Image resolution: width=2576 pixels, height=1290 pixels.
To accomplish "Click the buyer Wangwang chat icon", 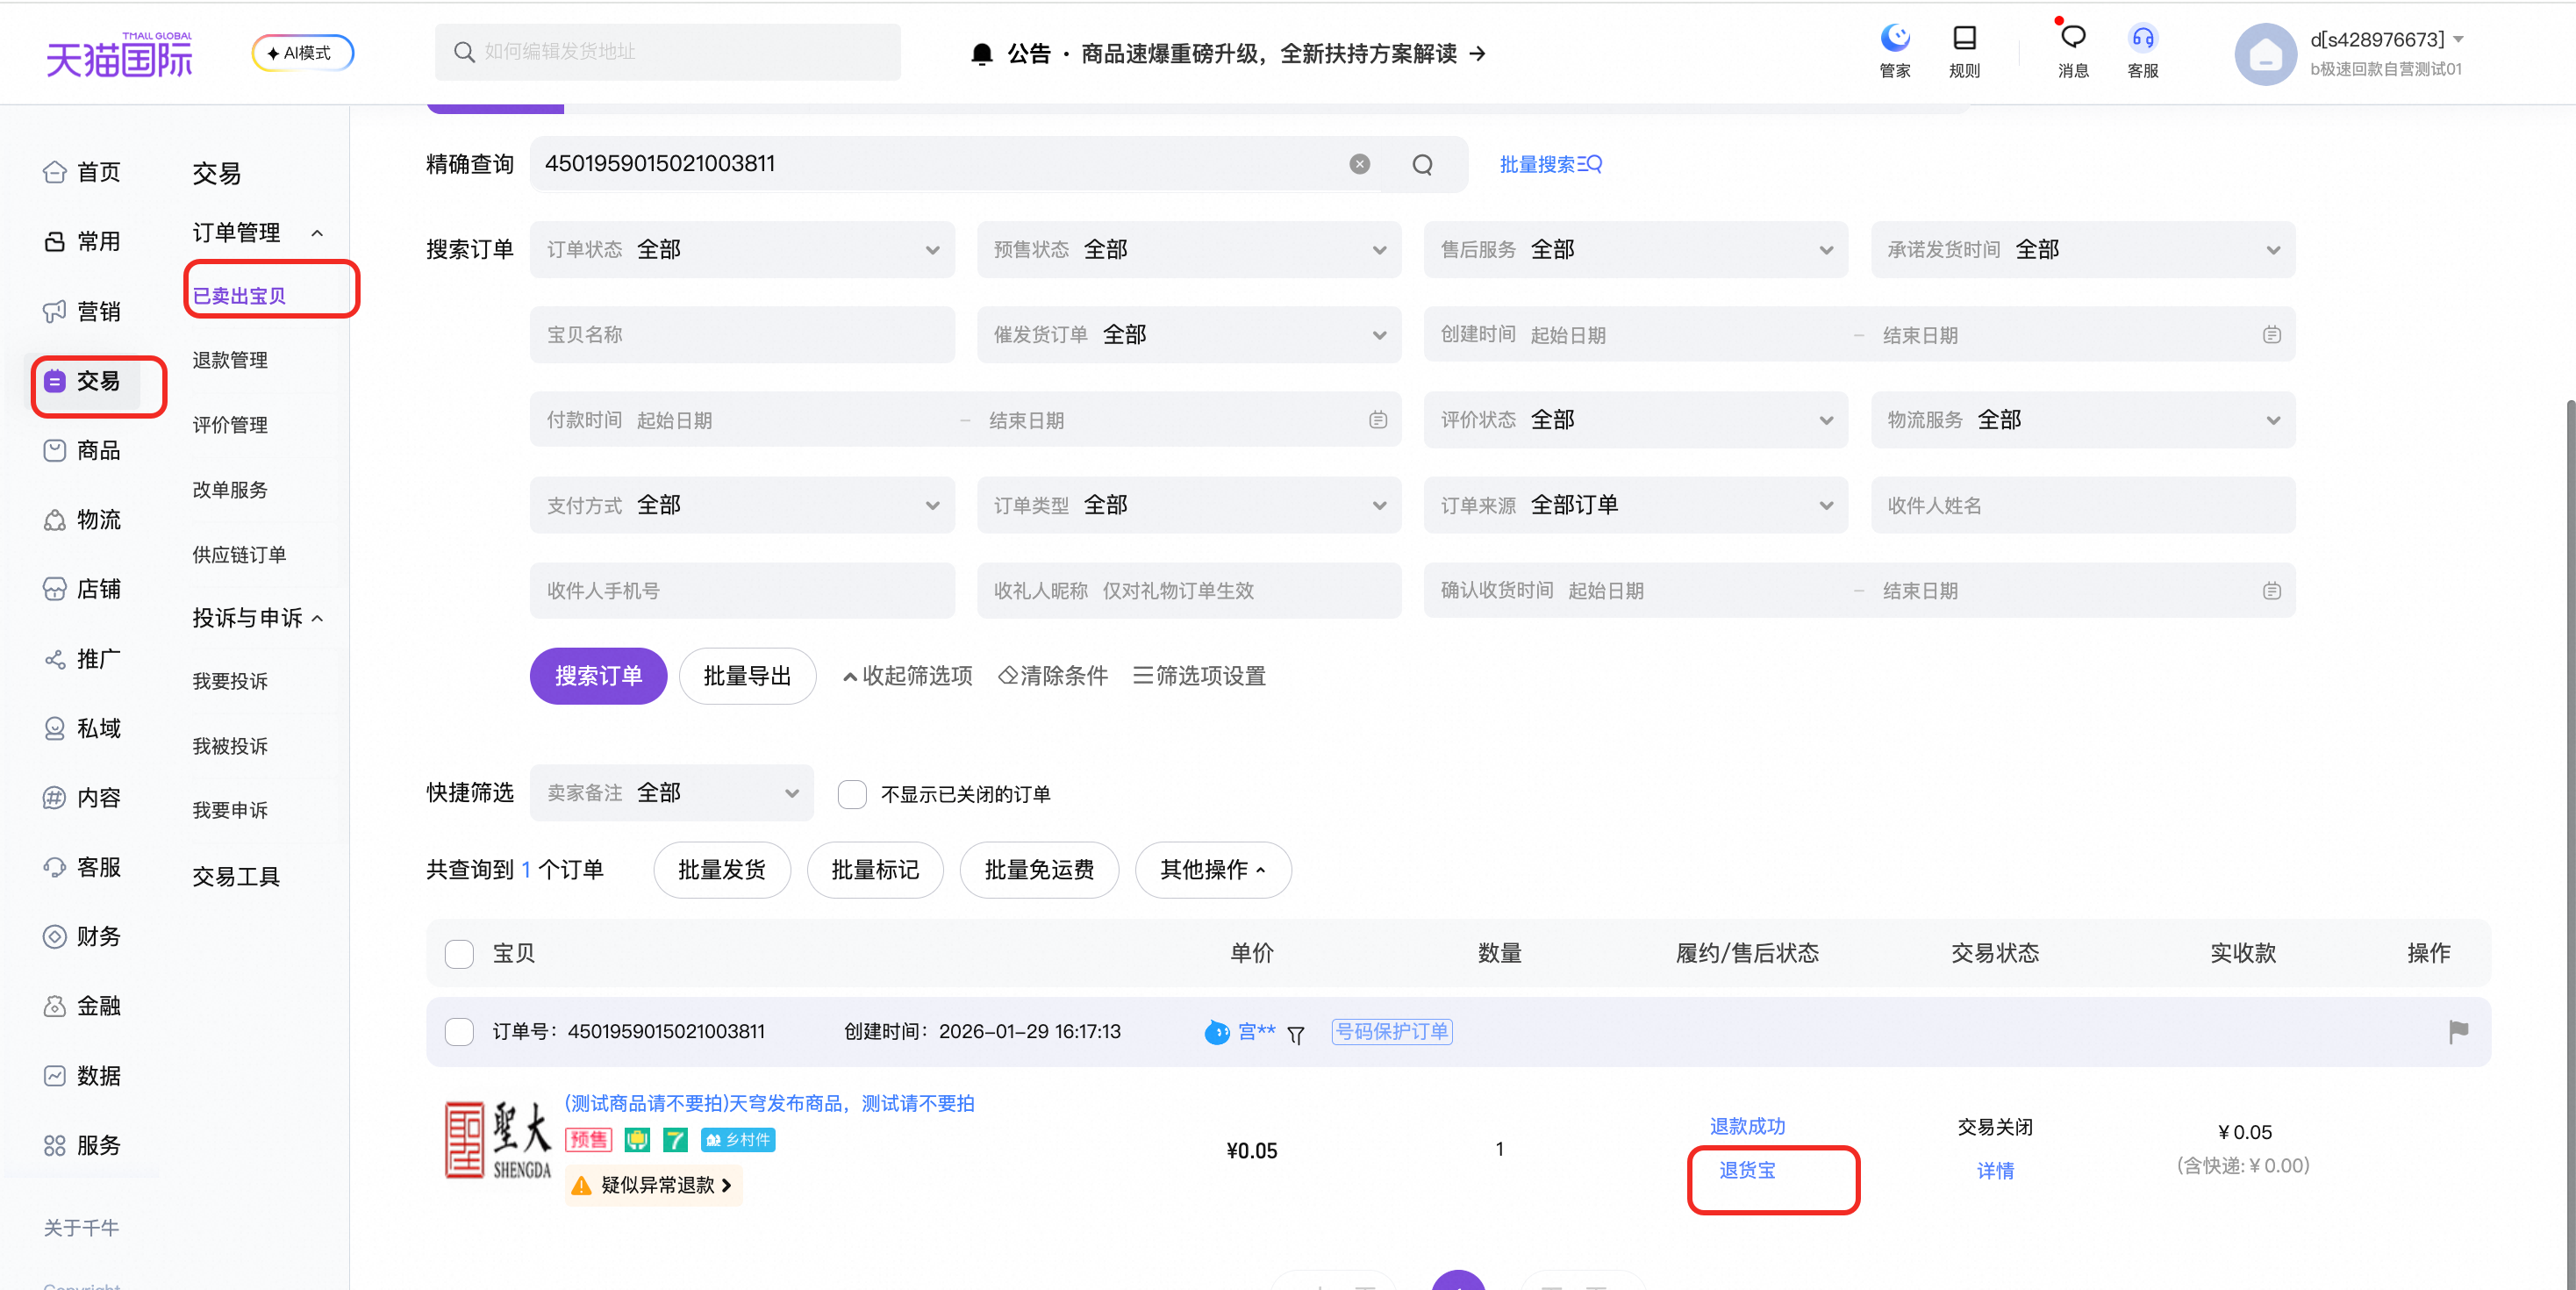I will pos(1217,1032).
